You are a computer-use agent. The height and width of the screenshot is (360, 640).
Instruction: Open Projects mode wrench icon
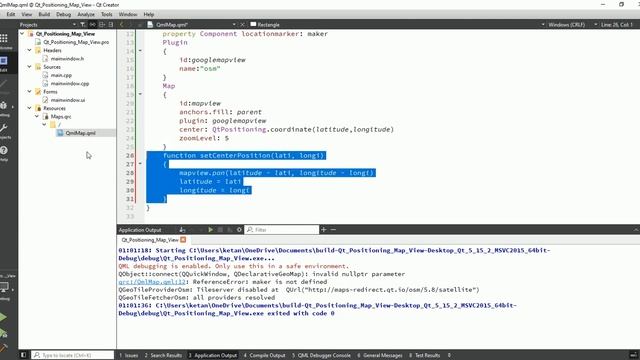tap(4, 130)
